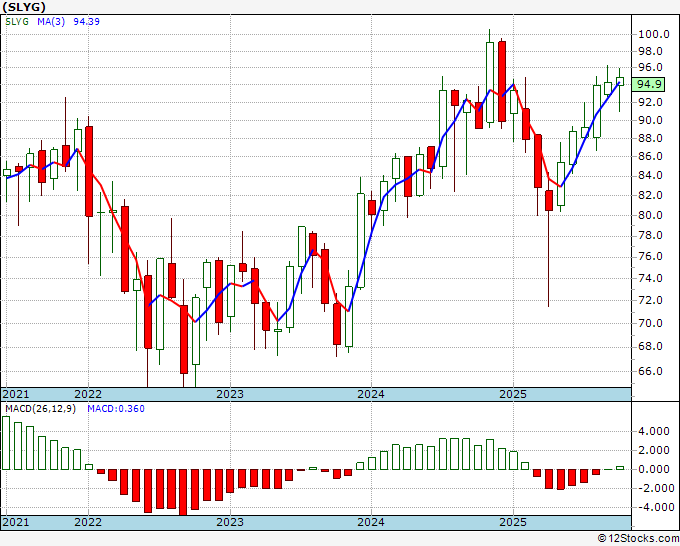Click the 70.0 price axis label
Image resolution: width=680 pixels, height=546 pixels.
650,323
